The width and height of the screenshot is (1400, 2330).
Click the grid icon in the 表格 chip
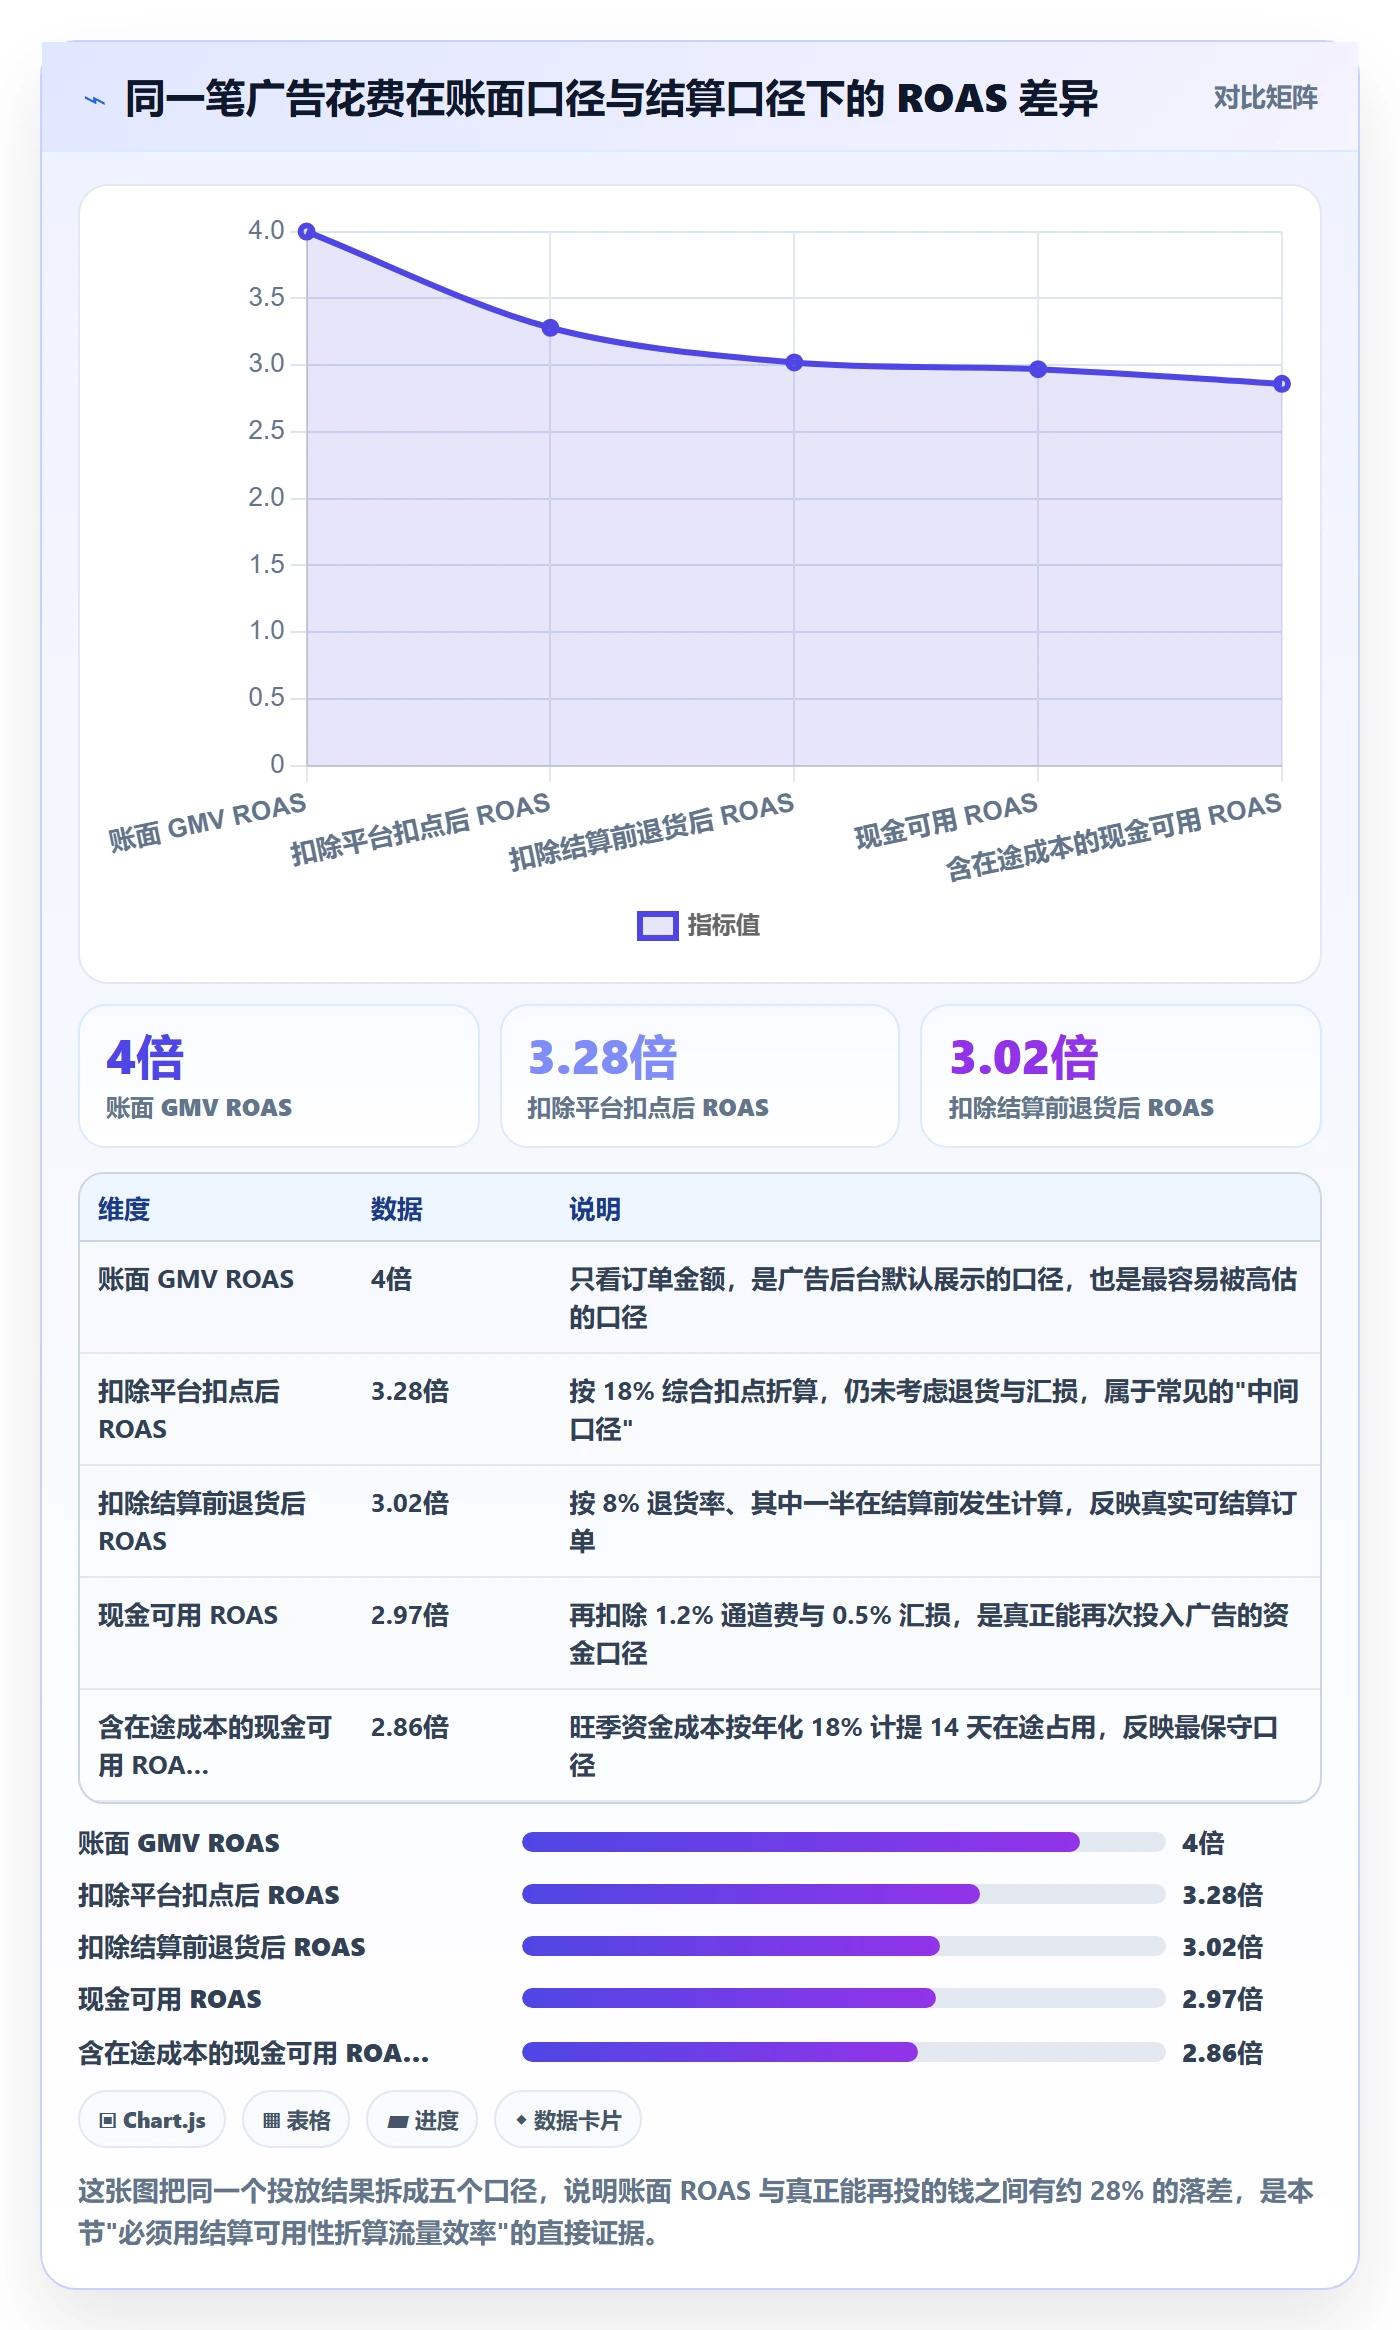coord(271,2121)
